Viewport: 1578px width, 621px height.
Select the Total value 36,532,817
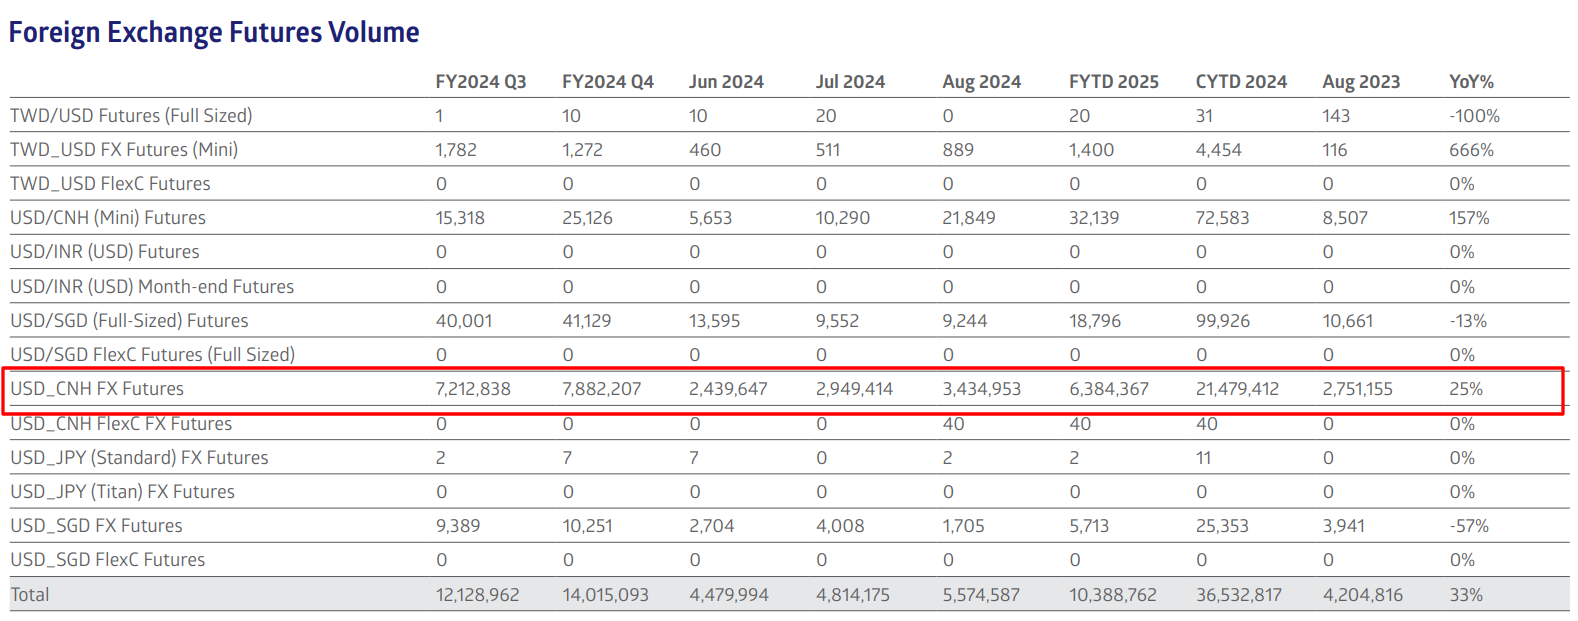point(1238,595)
